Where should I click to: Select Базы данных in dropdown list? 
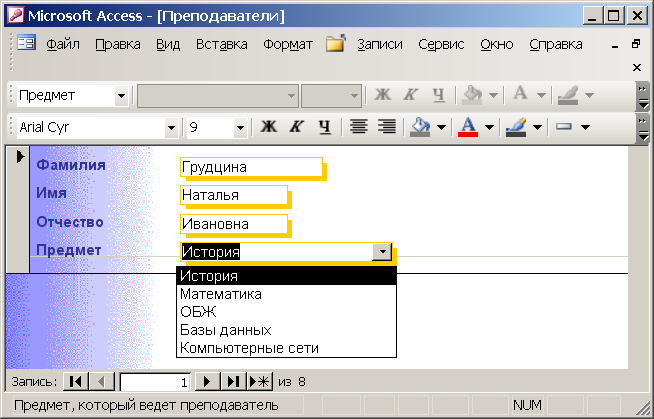[x=287, y=330]
